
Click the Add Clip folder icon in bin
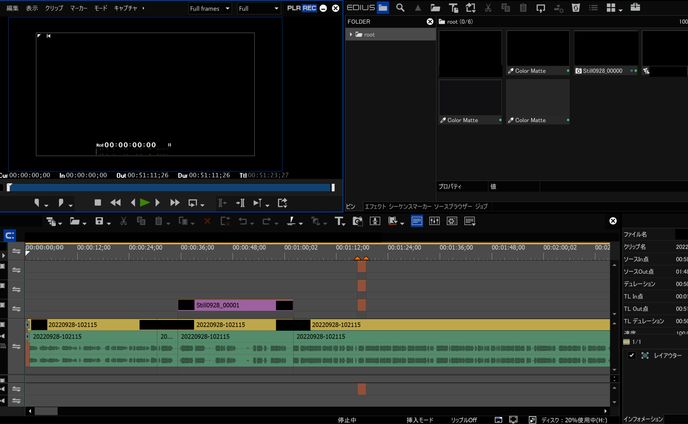click(435, 7)
